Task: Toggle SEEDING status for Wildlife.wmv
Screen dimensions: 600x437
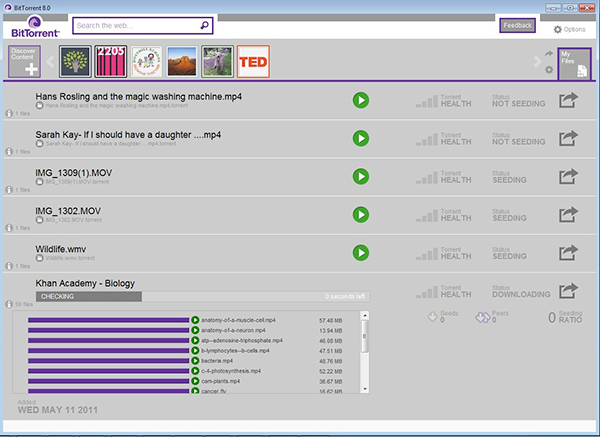Action: (x=509, y=253)
